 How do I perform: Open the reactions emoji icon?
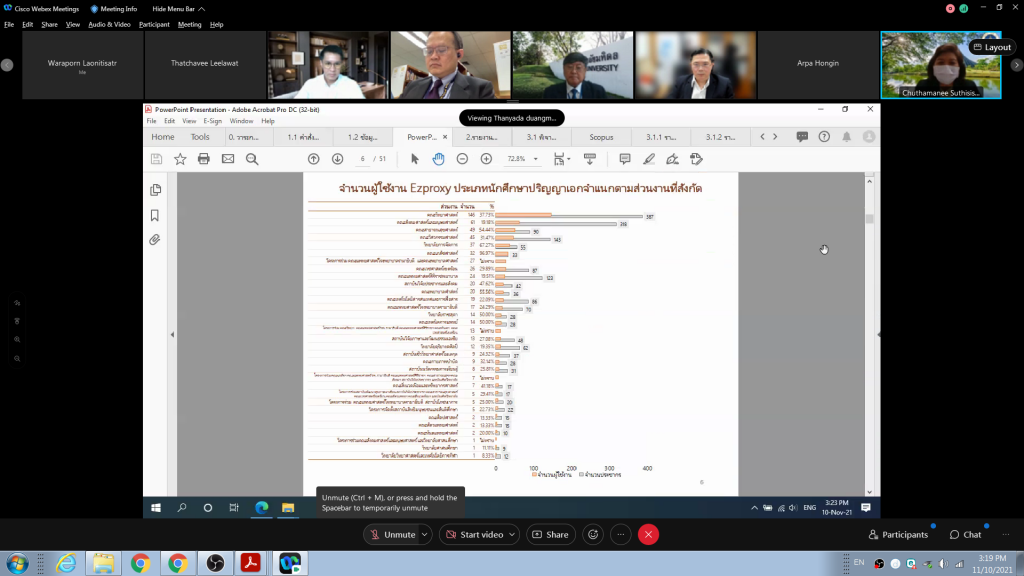tap(593, 535)
